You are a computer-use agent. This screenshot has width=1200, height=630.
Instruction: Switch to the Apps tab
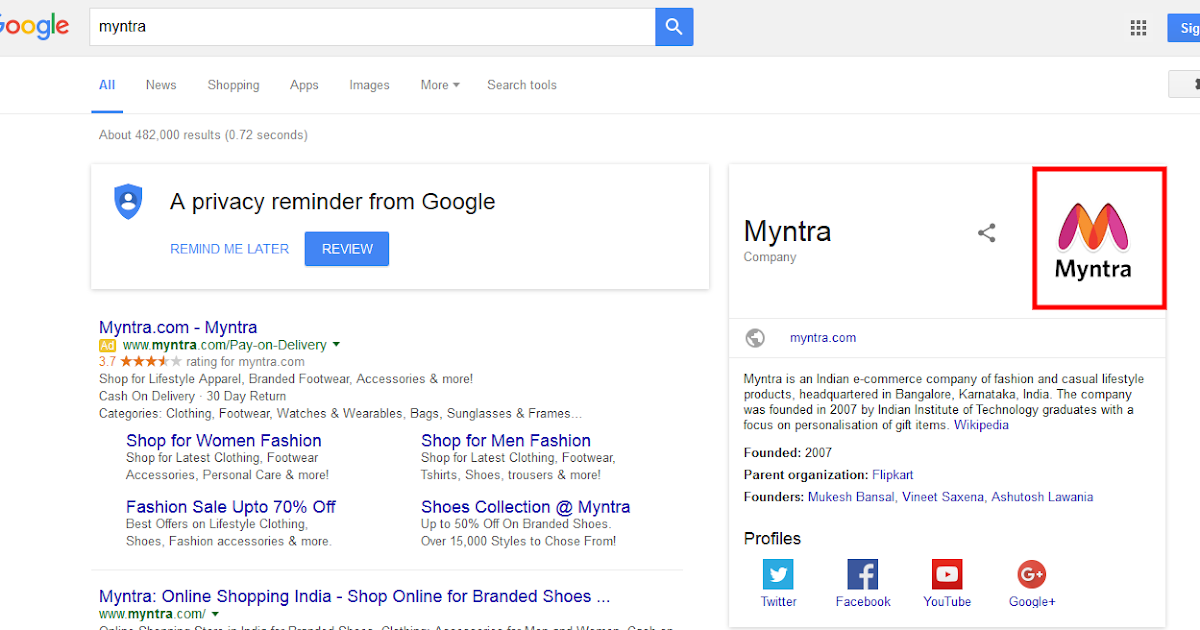tap(304, 85)
